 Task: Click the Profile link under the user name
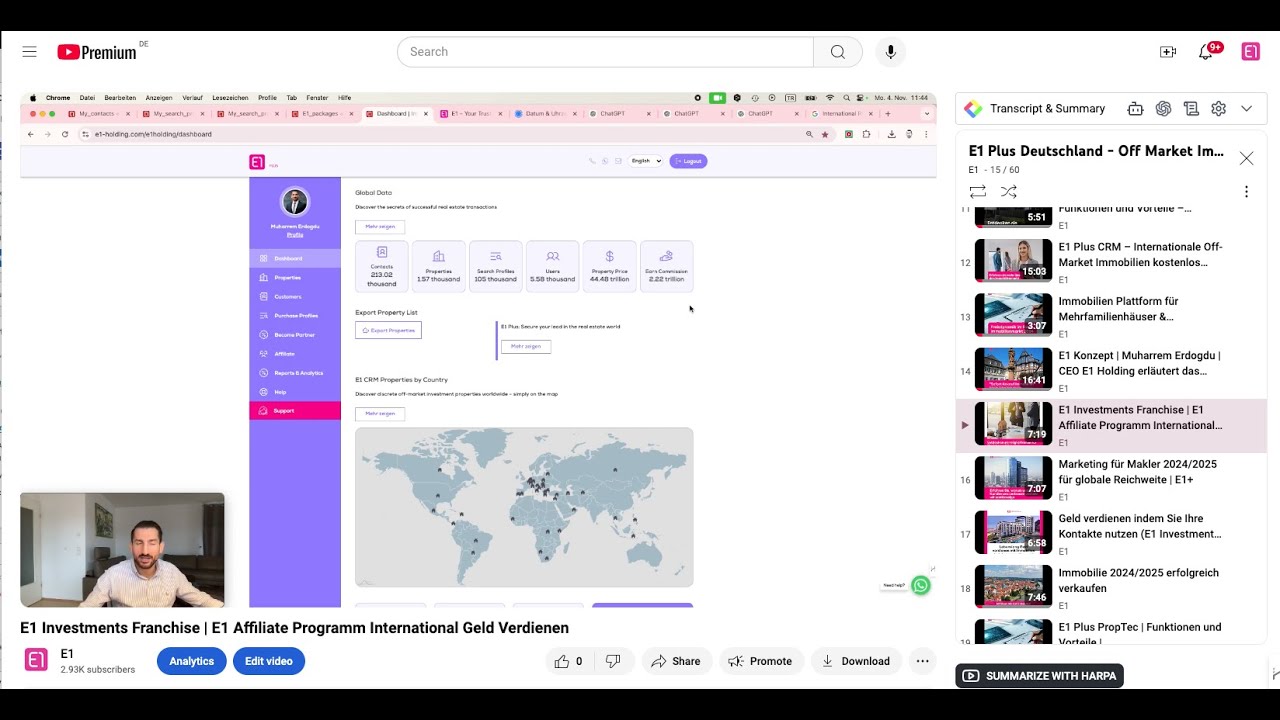[x=295, y=234]
